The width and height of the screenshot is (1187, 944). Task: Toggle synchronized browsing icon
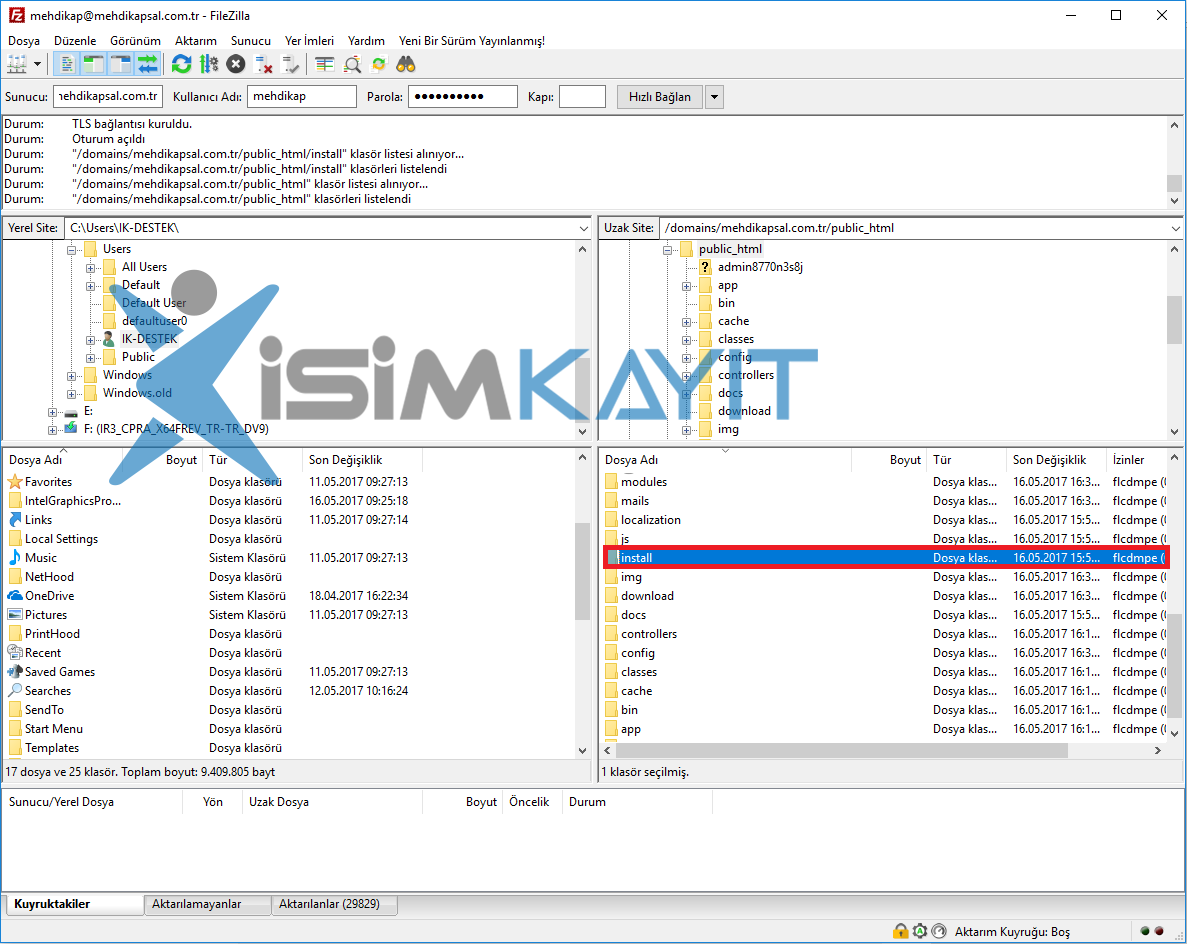click(x=379, y=64)
